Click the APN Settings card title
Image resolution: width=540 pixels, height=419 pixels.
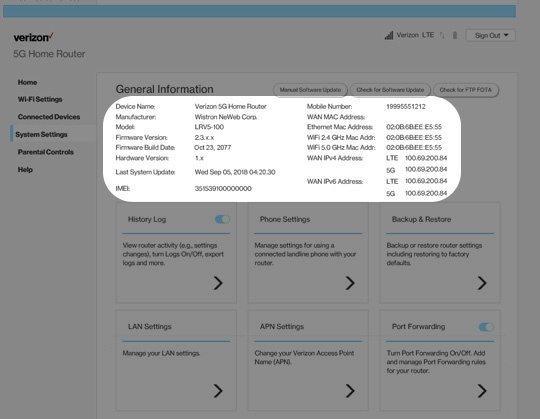(x=282, y=327)
